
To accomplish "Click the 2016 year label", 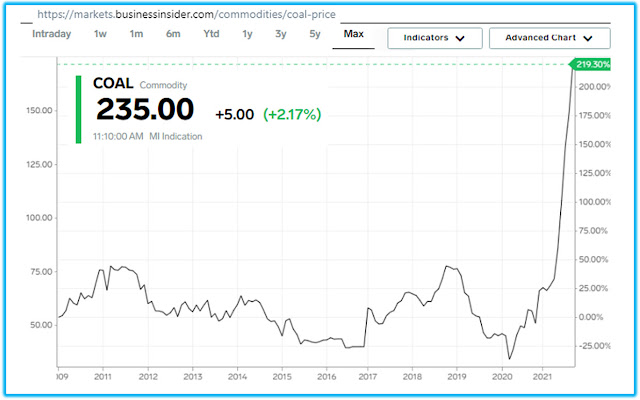I will (327, 377).
